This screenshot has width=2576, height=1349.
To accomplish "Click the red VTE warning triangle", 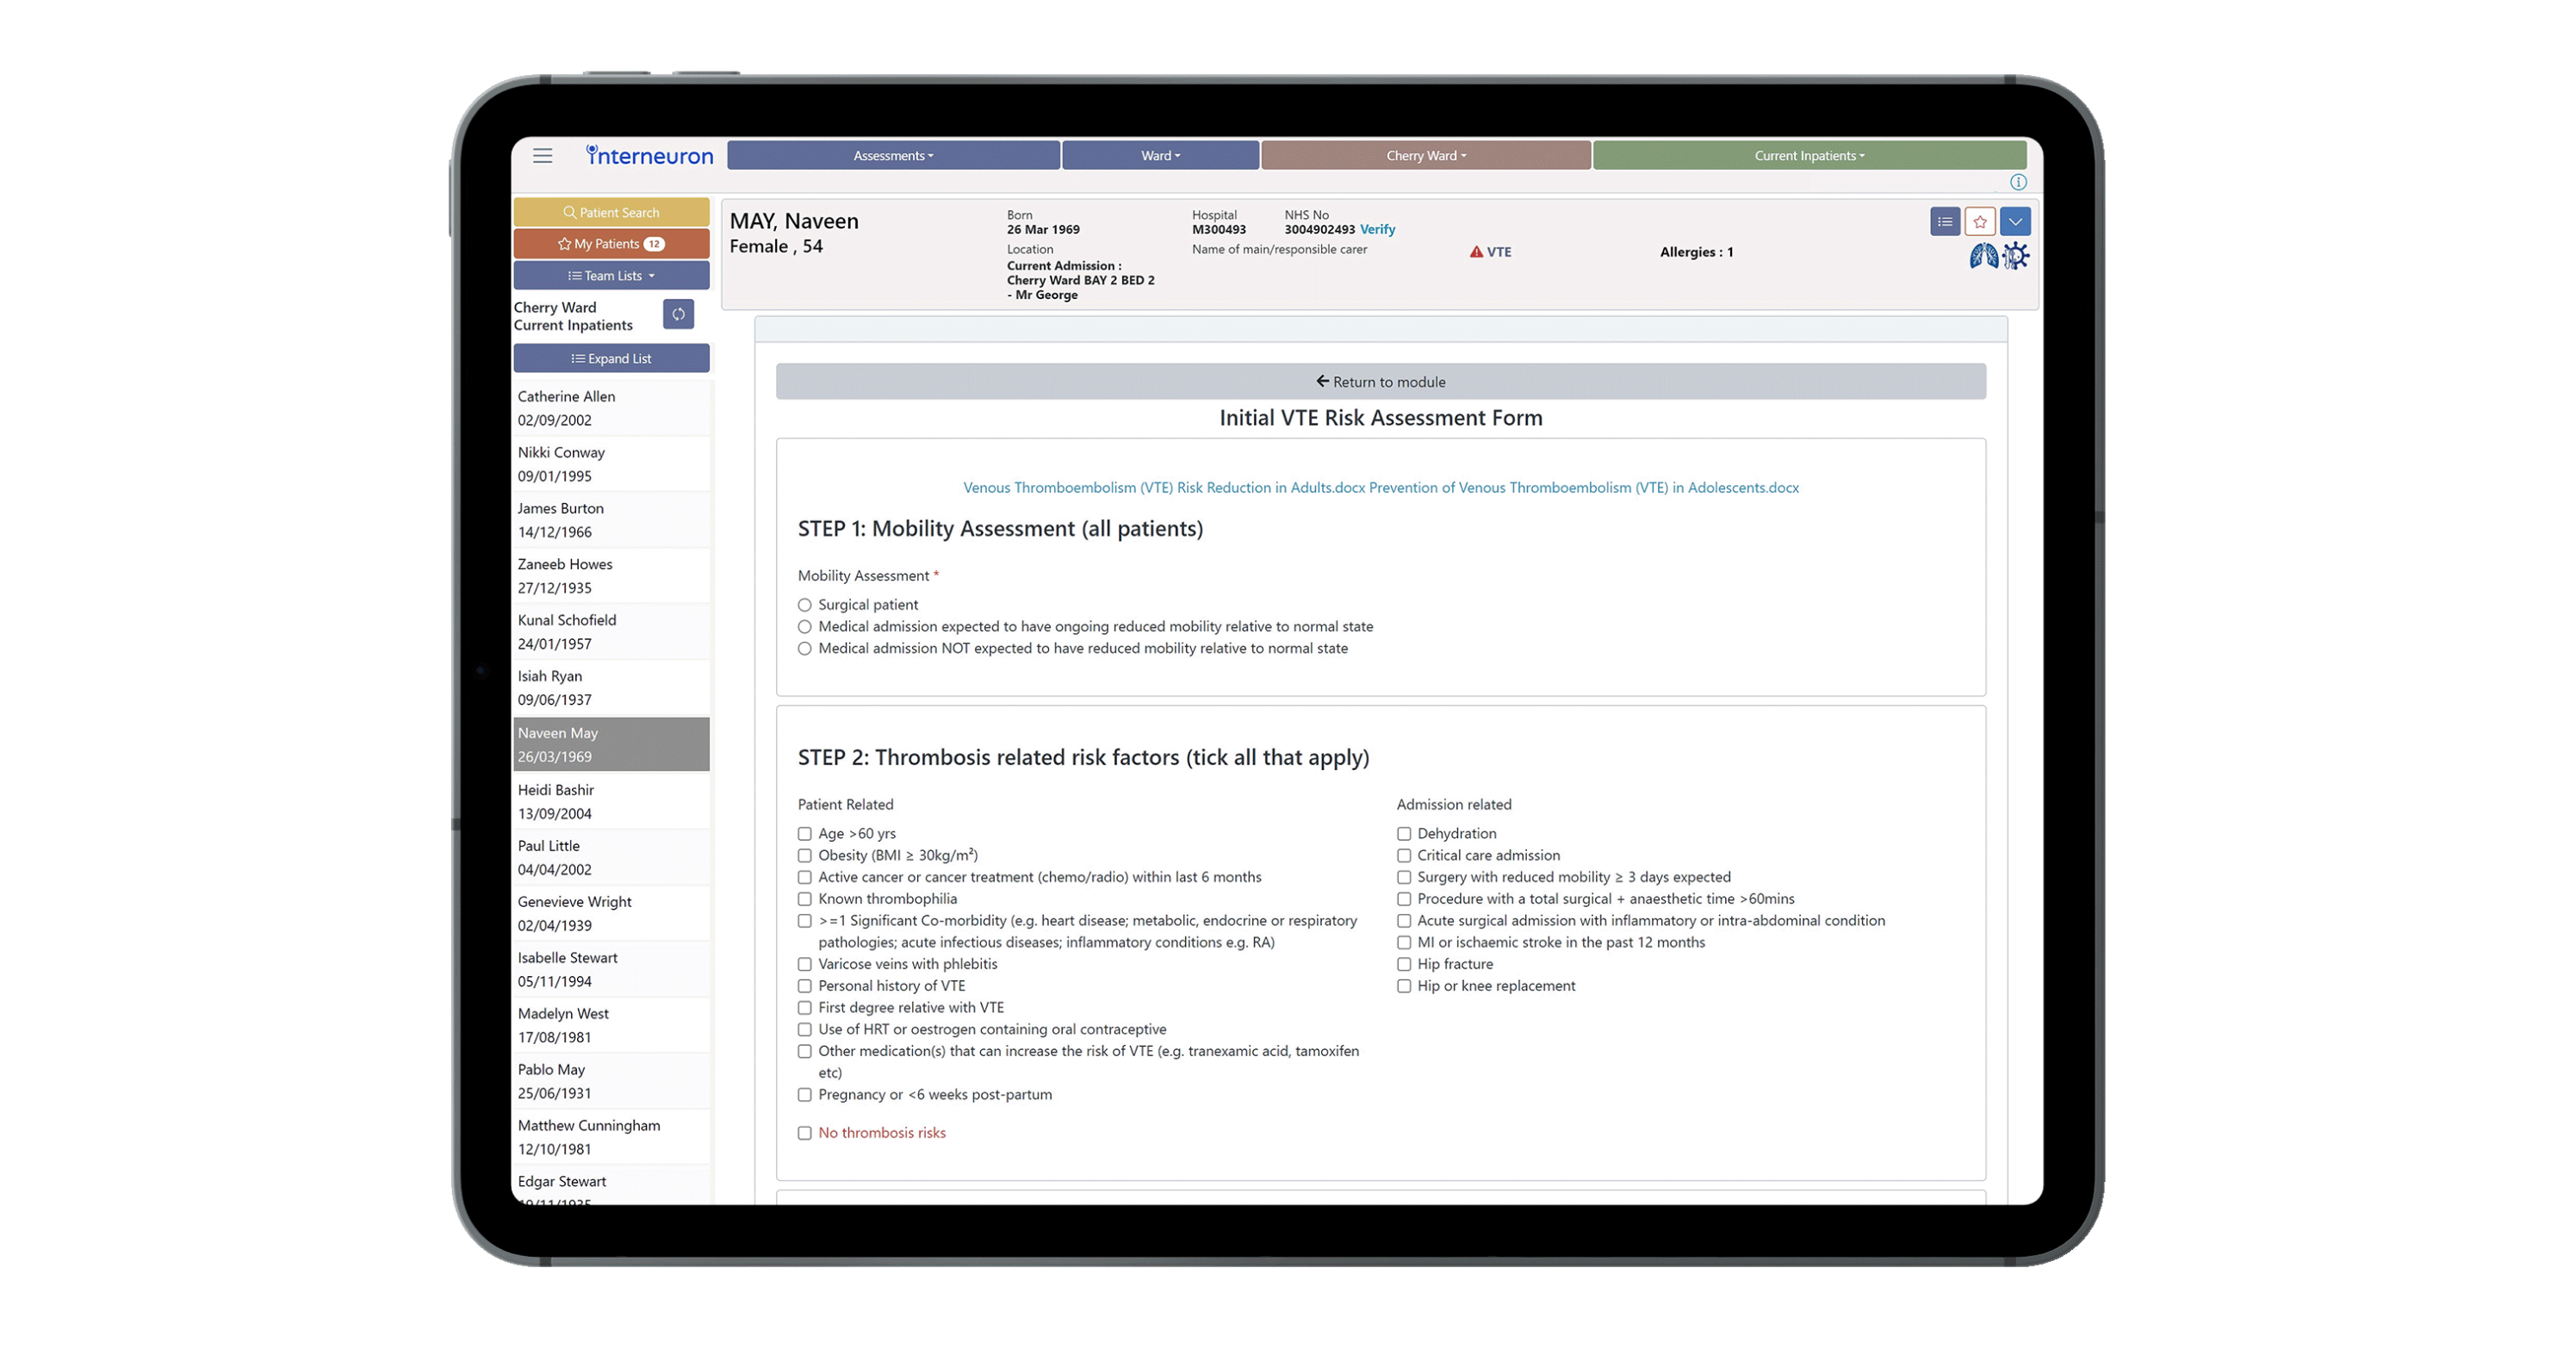I will pos(1476,252).
